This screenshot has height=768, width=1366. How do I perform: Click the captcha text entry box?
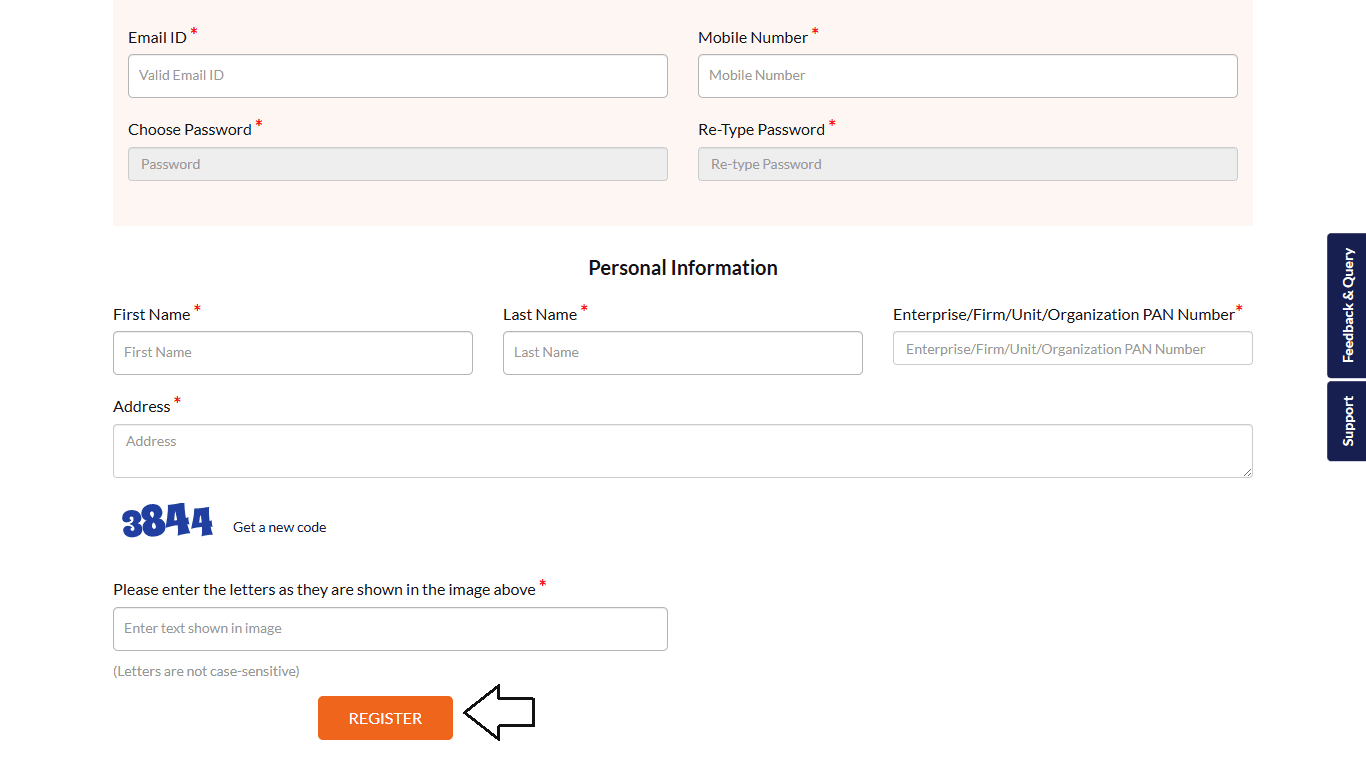(390, 628)
